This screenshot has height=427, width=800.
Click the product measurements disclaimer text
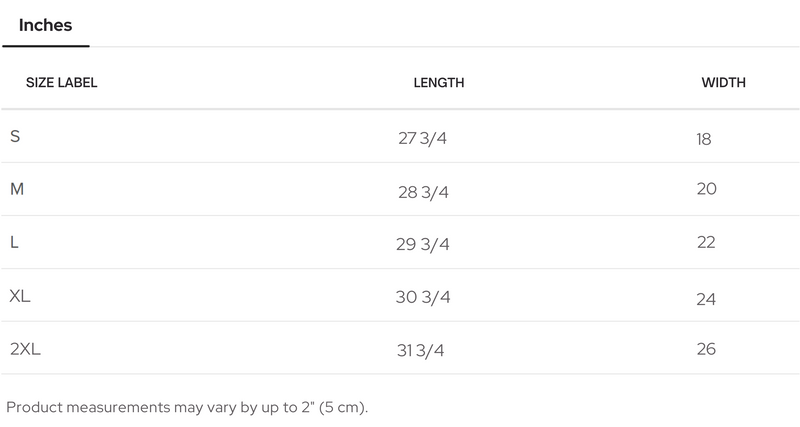187,407
